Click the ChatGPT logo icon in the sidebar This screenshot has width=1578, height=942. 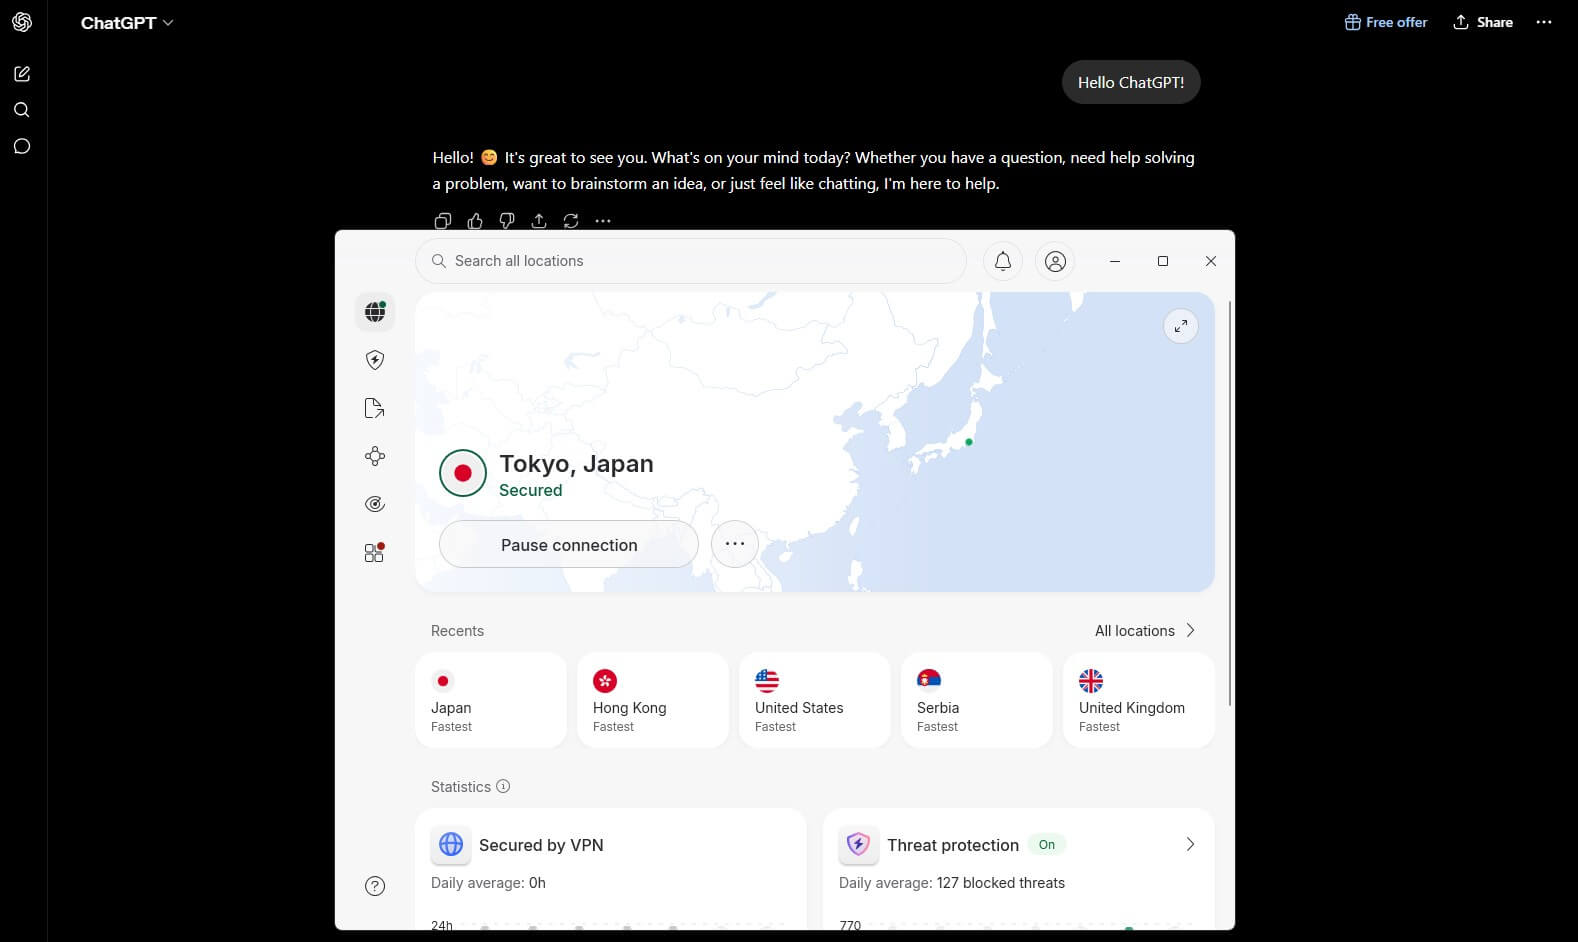22,22
